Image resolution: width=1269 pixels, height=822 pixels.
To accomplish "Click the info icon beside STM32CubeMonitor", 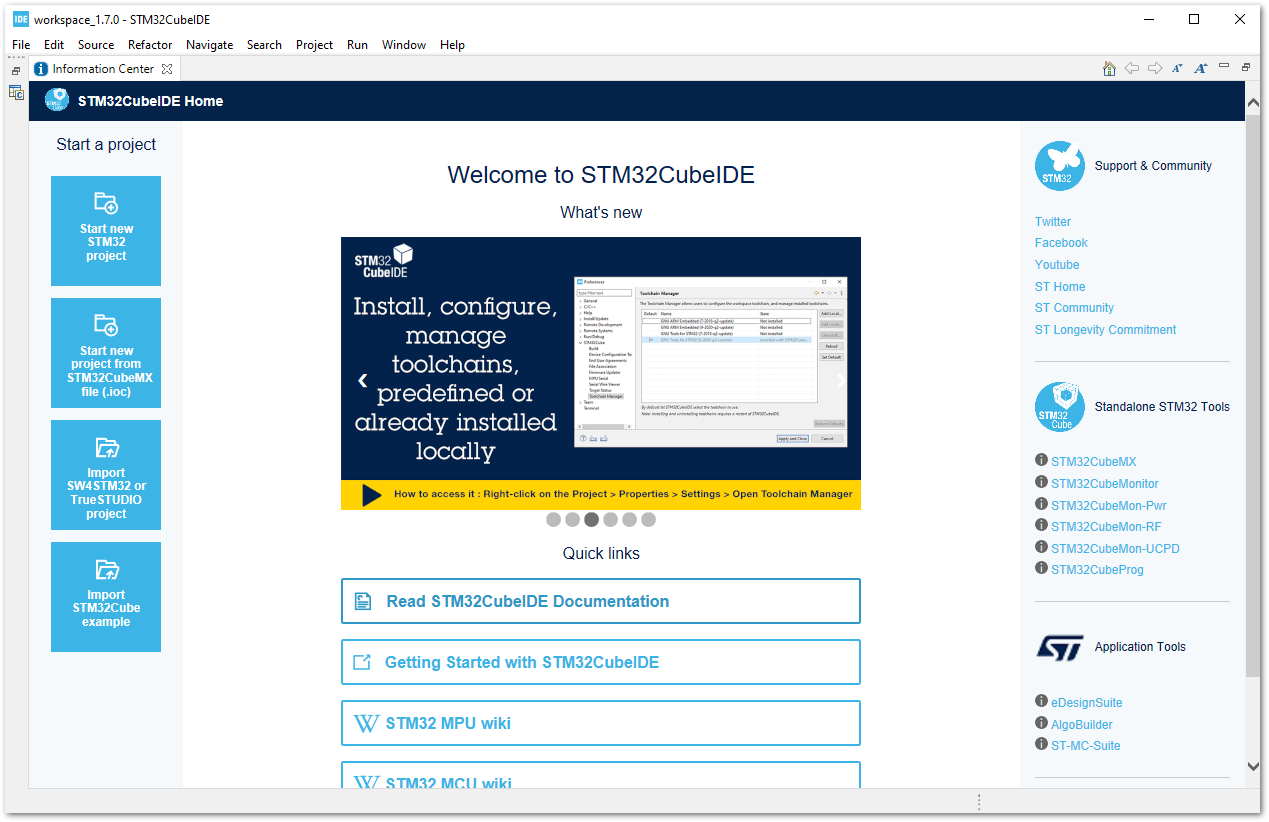I will click(x=1042, y=483).
